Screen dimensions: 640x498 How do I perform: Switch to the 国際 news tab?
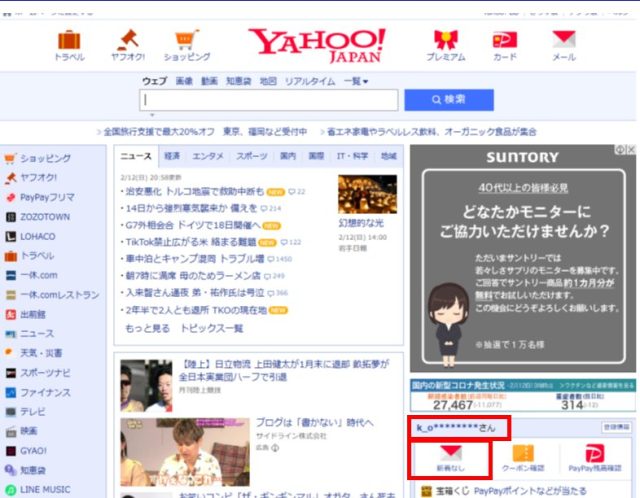click(x=316, y=156)
